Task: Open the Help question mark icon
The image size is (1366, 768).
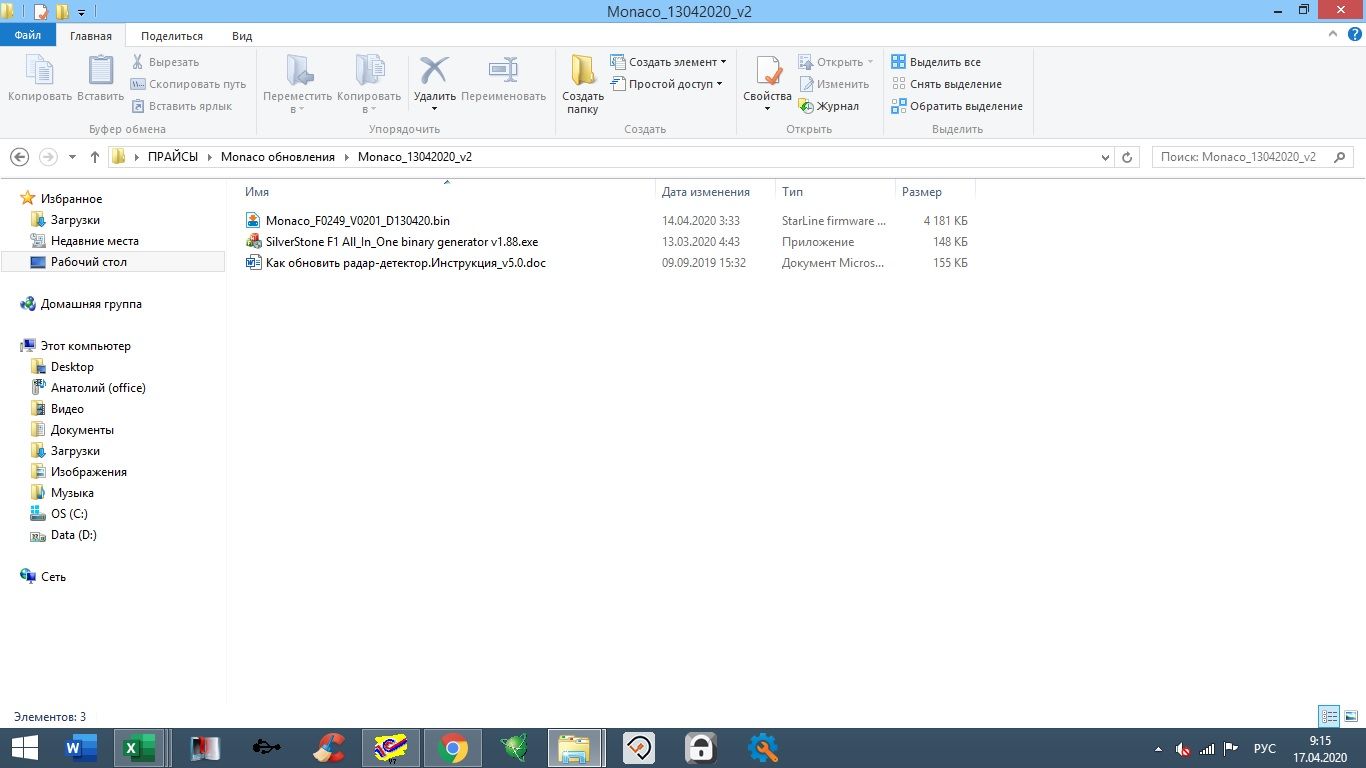Action: pos(1352,35)
